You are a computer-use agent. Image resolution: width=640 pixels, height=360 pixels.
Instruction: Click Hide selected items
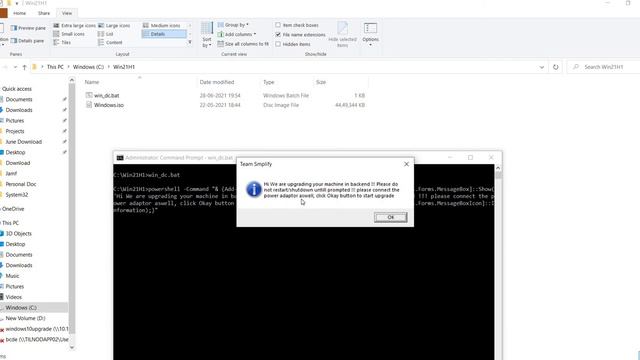pyautogui.click(x=342, y=35)
